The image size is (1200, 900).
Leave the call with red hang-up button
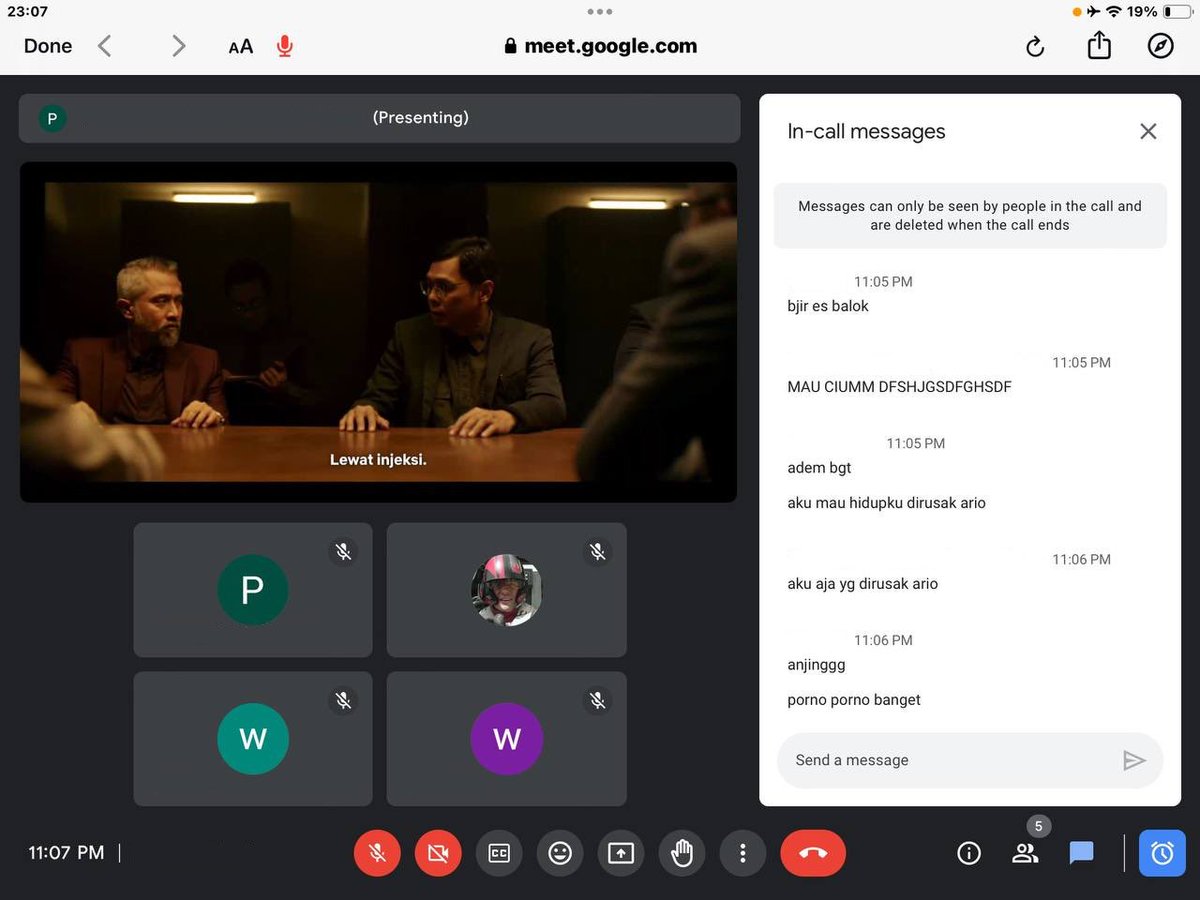[x=813, y=854]
